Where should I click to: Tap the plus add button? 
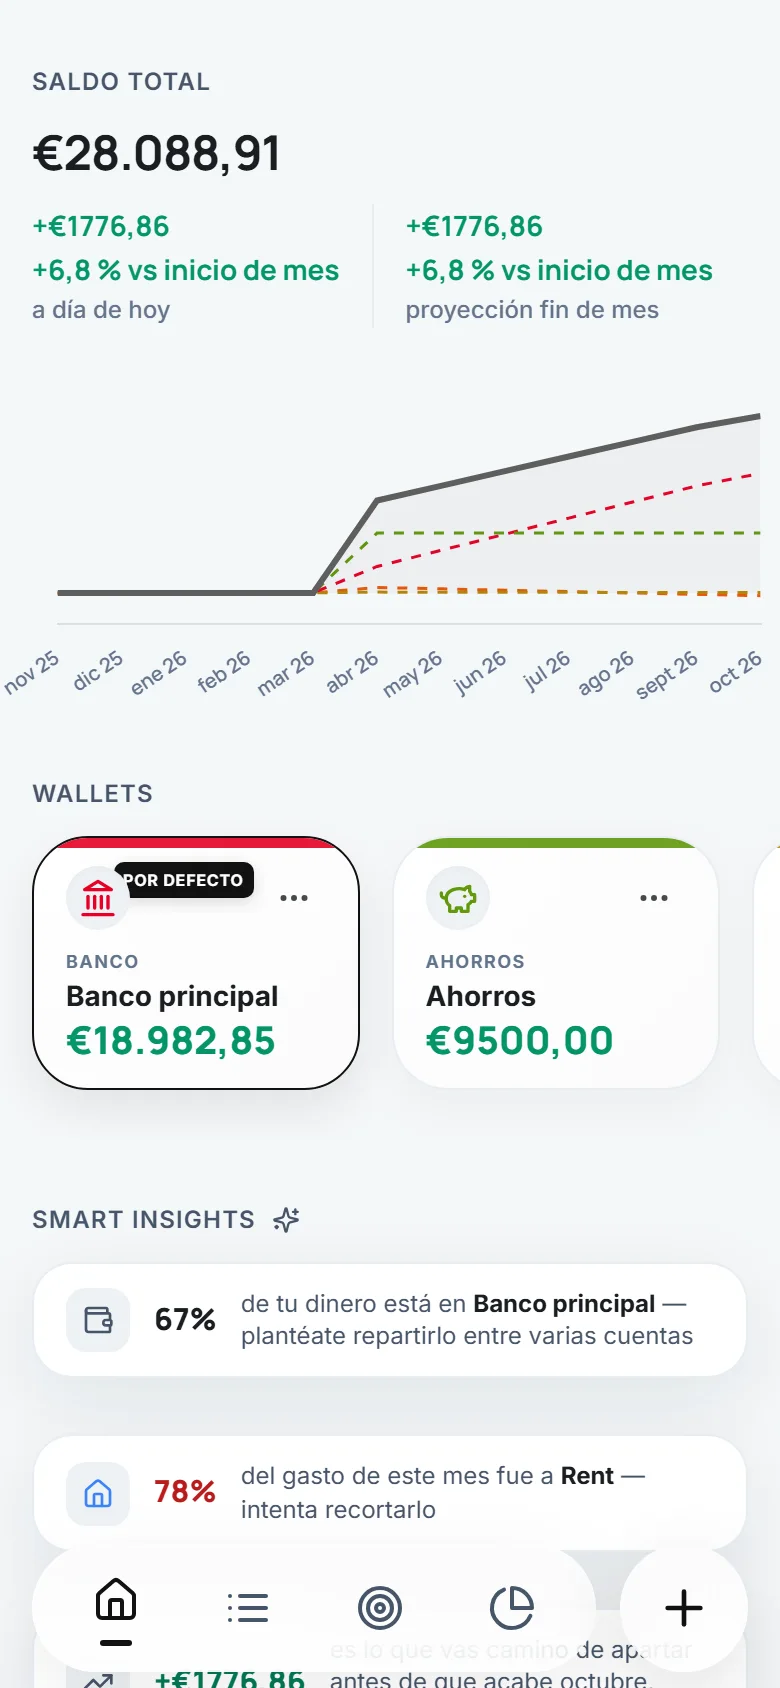coord(684,1608)
